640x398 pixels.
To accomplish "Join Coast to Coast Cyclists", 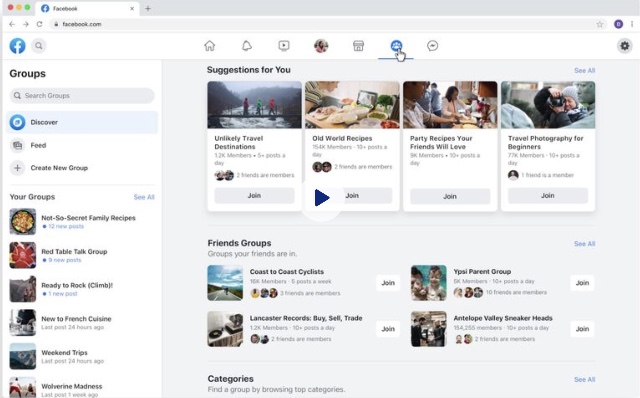I will [388, 283].
